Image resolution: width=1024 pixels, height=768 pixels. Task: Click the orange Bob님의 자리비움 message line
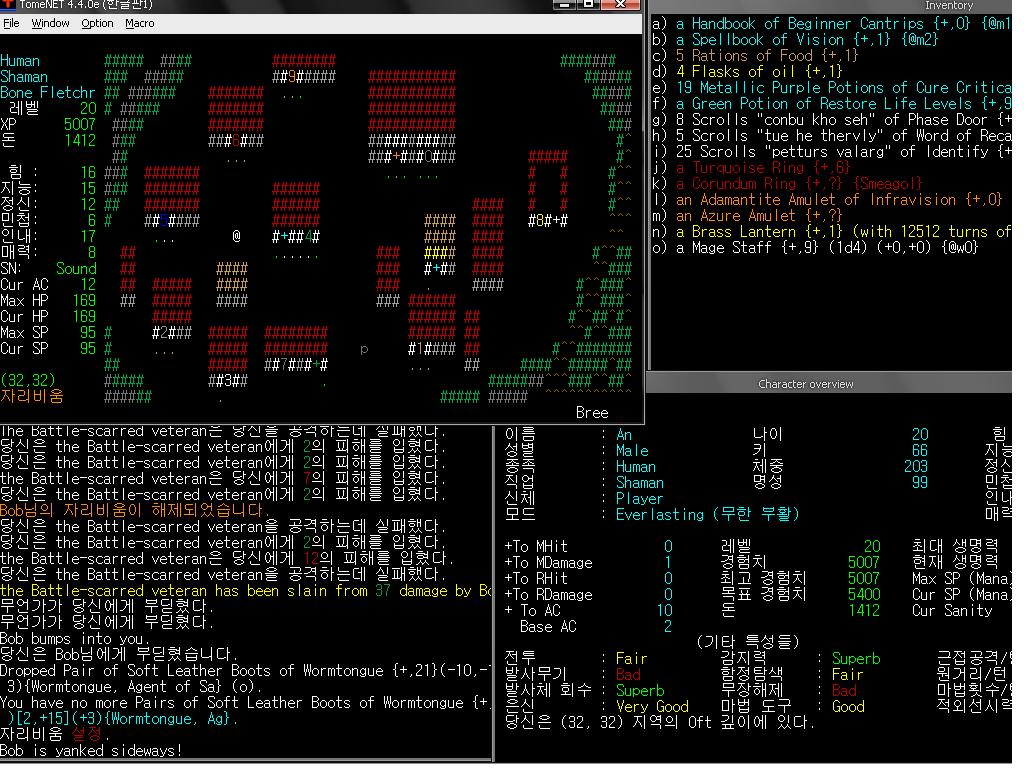click(134, 511)
